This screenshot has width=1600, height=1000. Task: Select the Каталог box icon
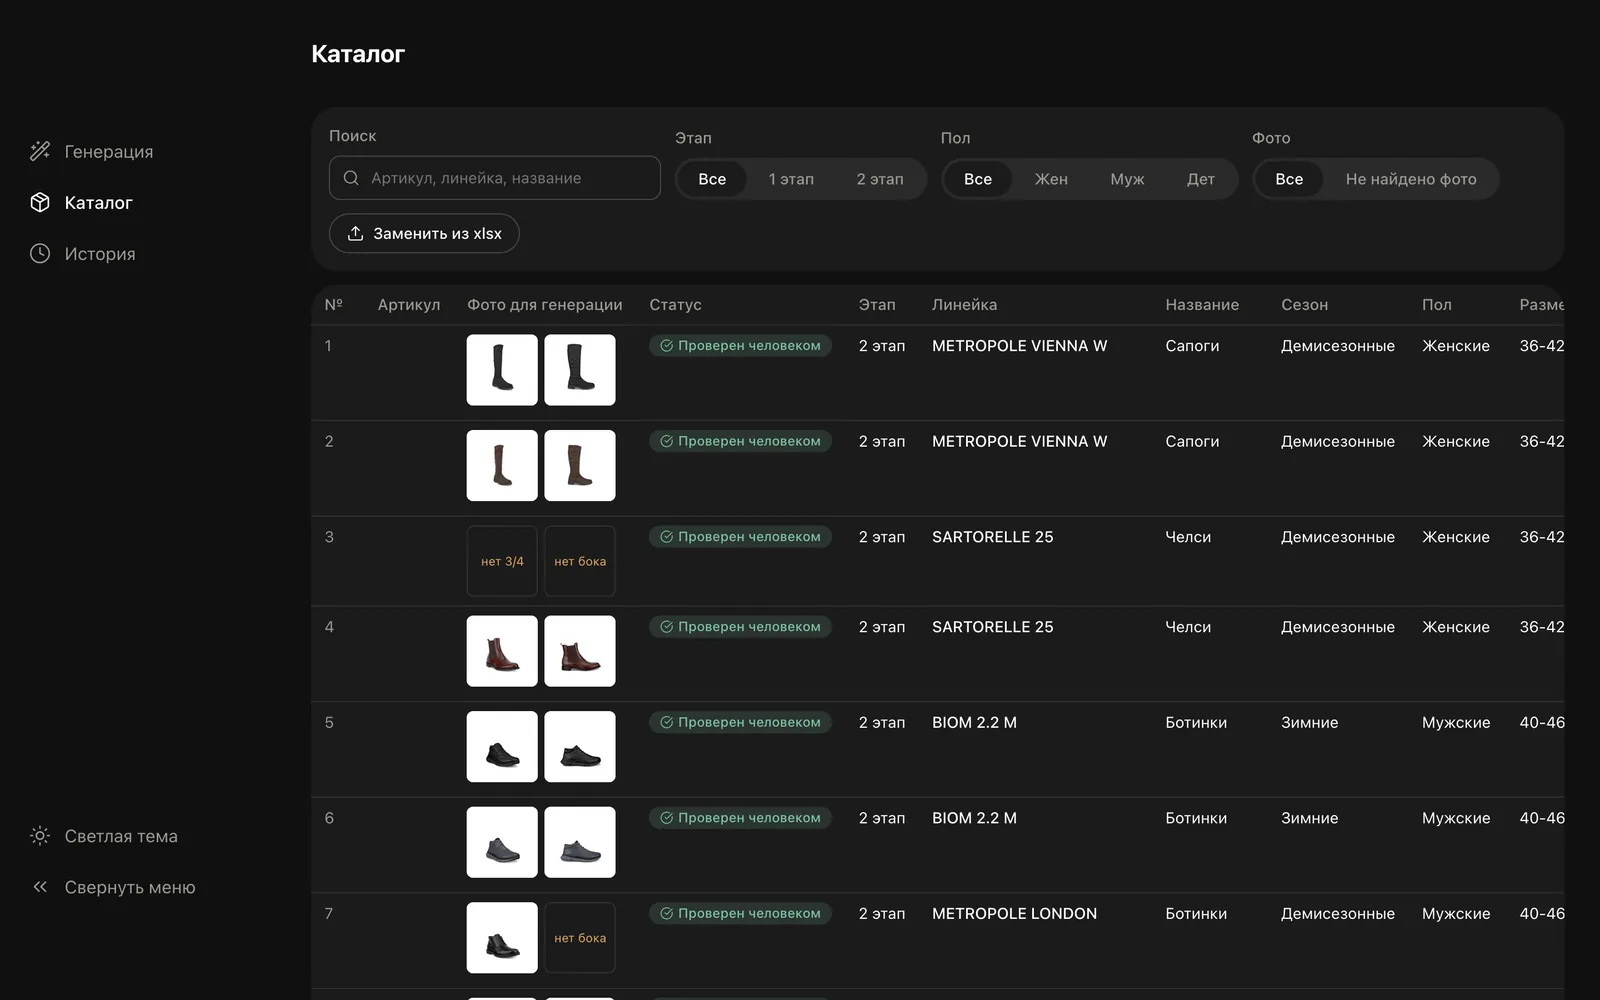40,202
